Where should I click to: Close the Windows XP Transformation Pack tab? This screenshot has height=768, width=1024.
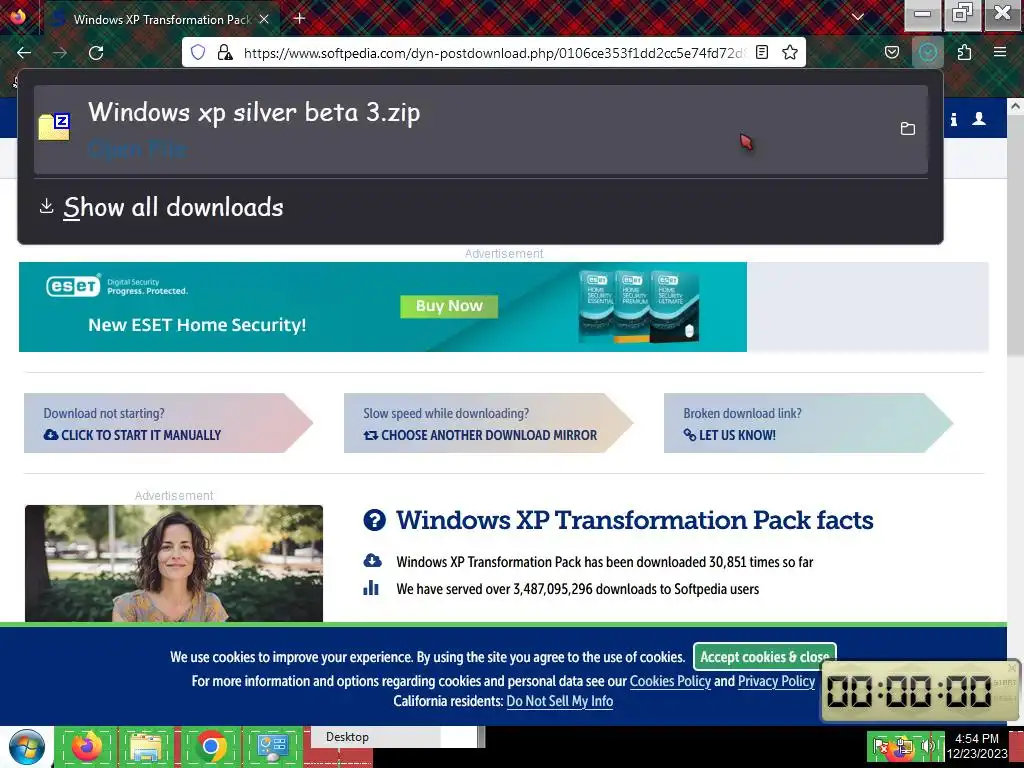pyautogui.click(x=264, y=19)
